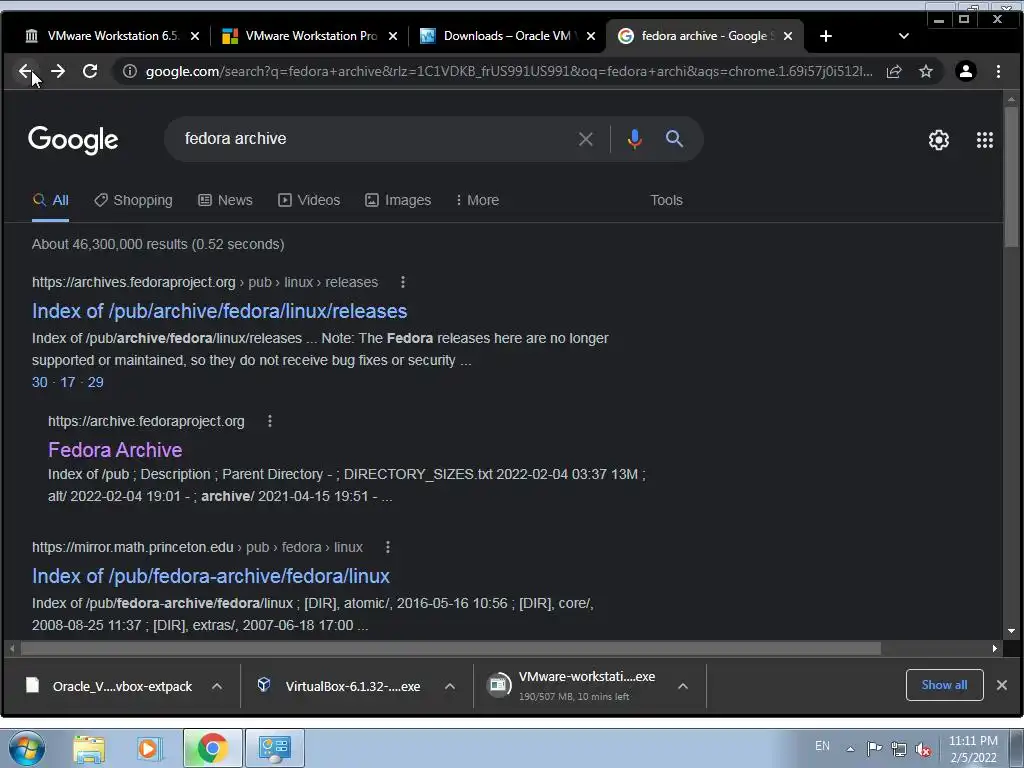The height and width of the screenshot is (768, 1024).
Task: Expand VirtualBox-6.1.32 download options
Action: coord(449,686)
